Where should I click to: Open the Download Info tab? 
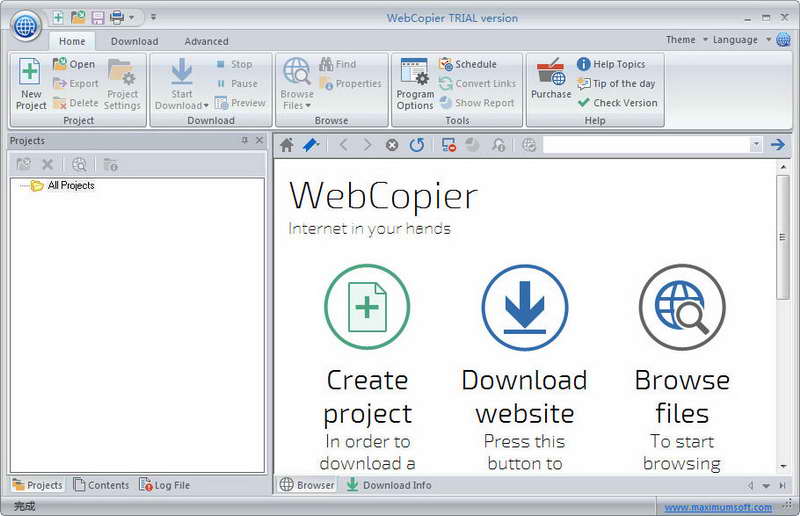pyautogui.click(x=389, y=485)
